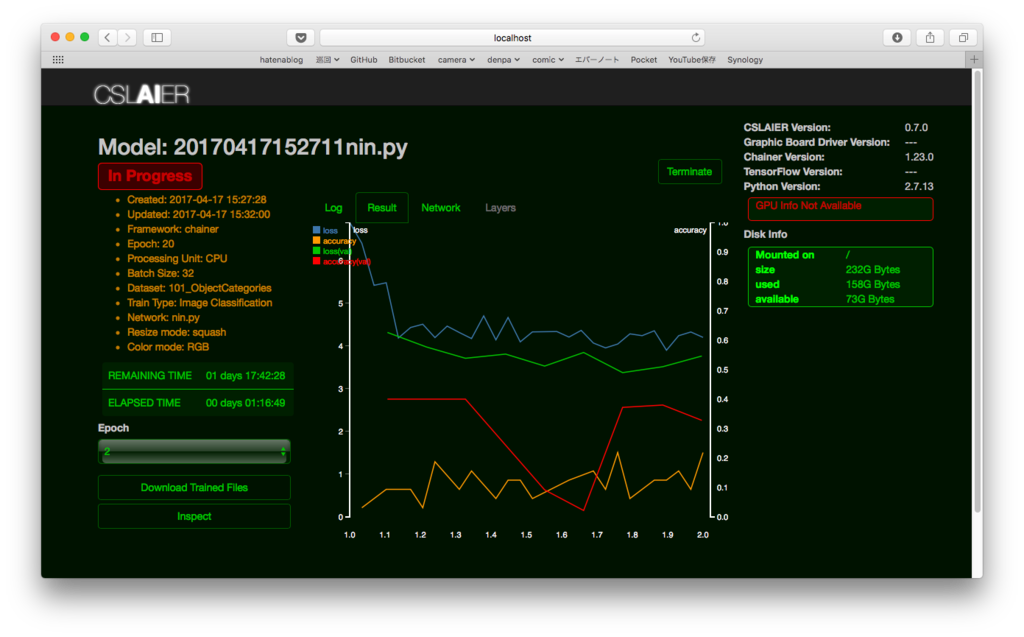The height and width of the screenshot is (637, 1024).
Task: Click the CSLAIER Version 0.7.0 value
Action: tap(916, 127)
